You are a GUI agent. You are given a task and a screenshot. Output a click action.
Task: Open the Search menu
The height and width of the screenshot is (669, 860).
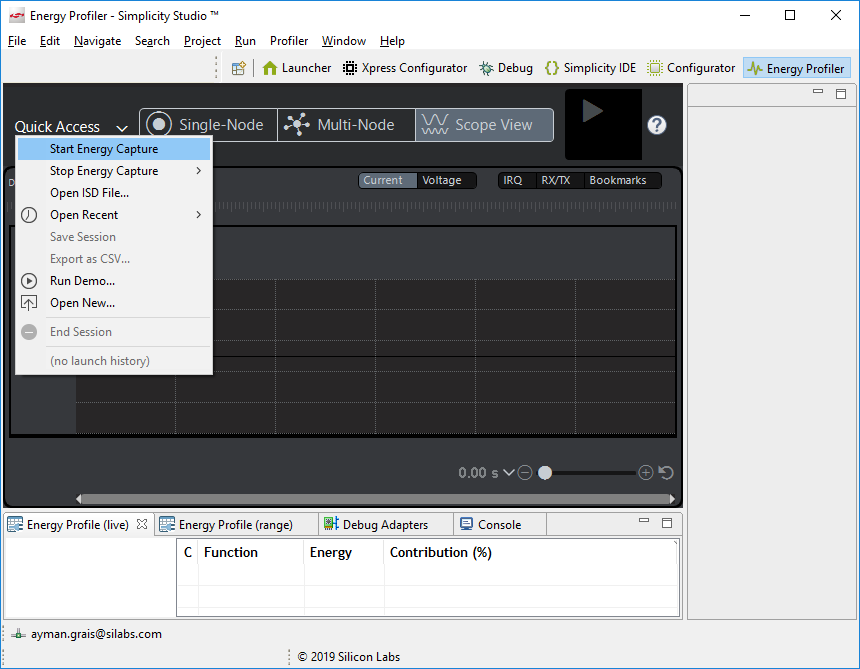tap(152, 41)
